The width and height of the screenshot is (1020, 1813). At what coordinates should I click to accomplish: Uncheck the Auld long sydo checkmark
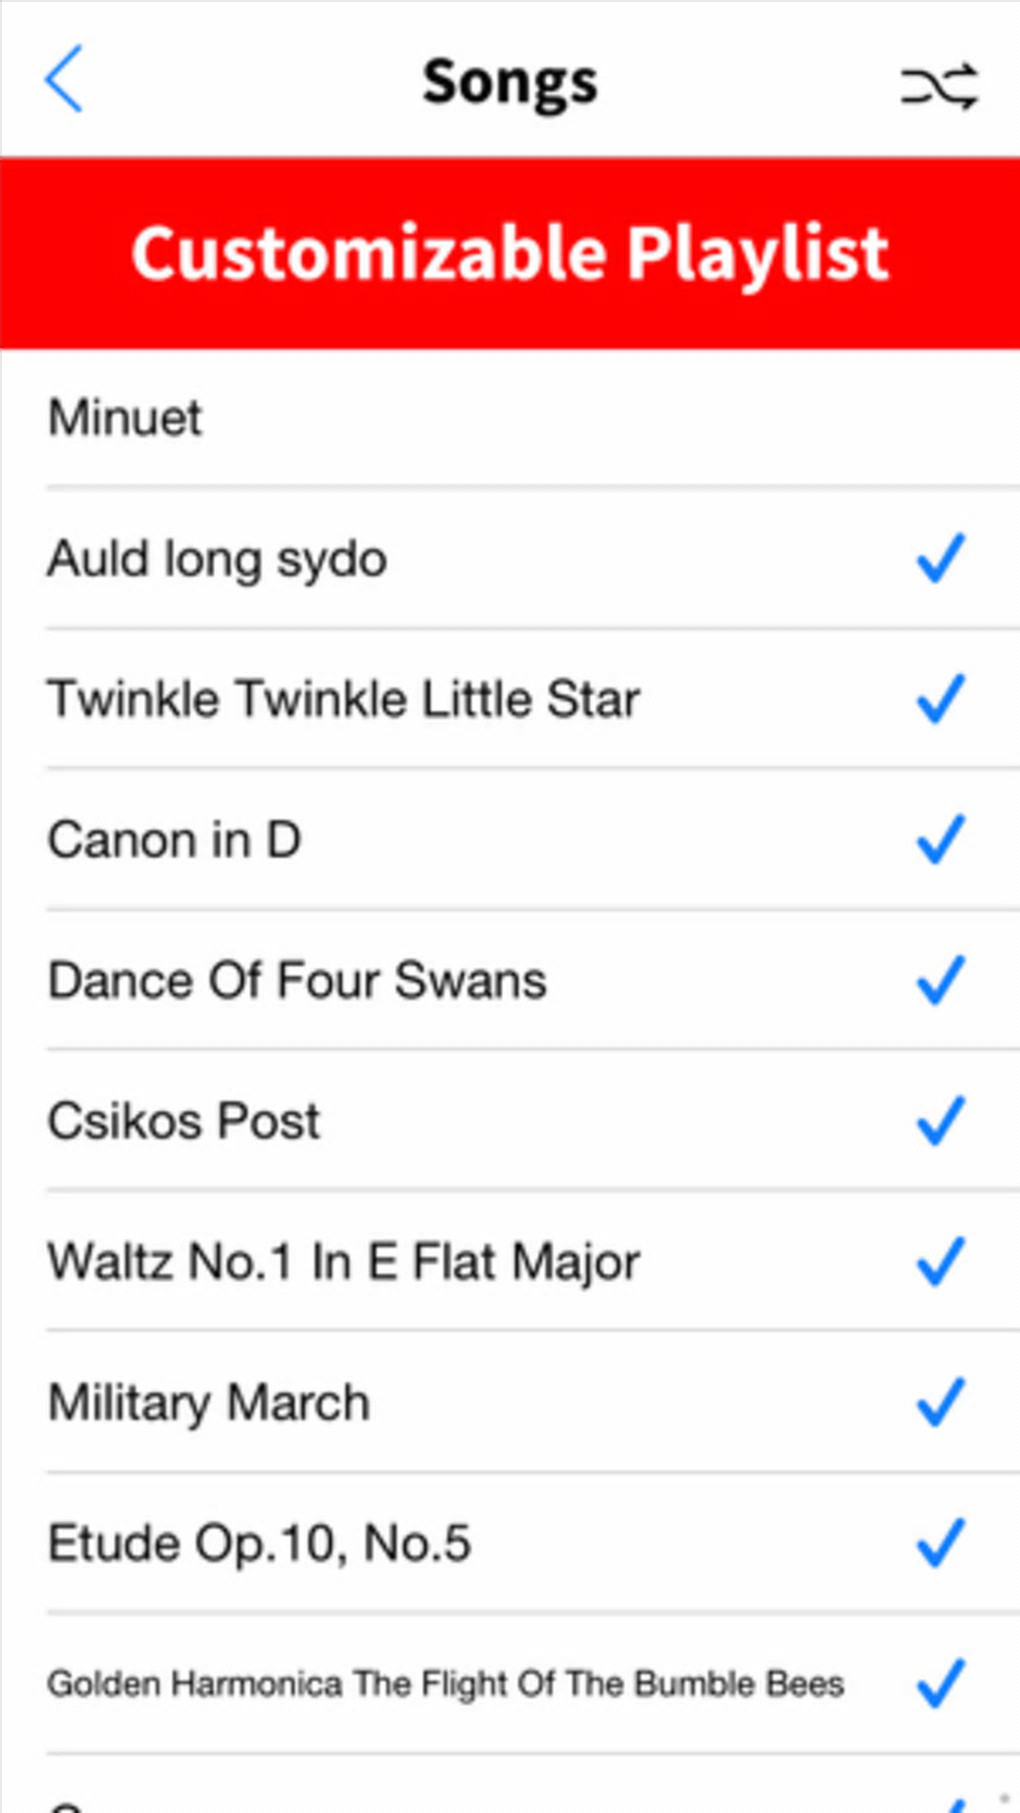pos(940,558)
